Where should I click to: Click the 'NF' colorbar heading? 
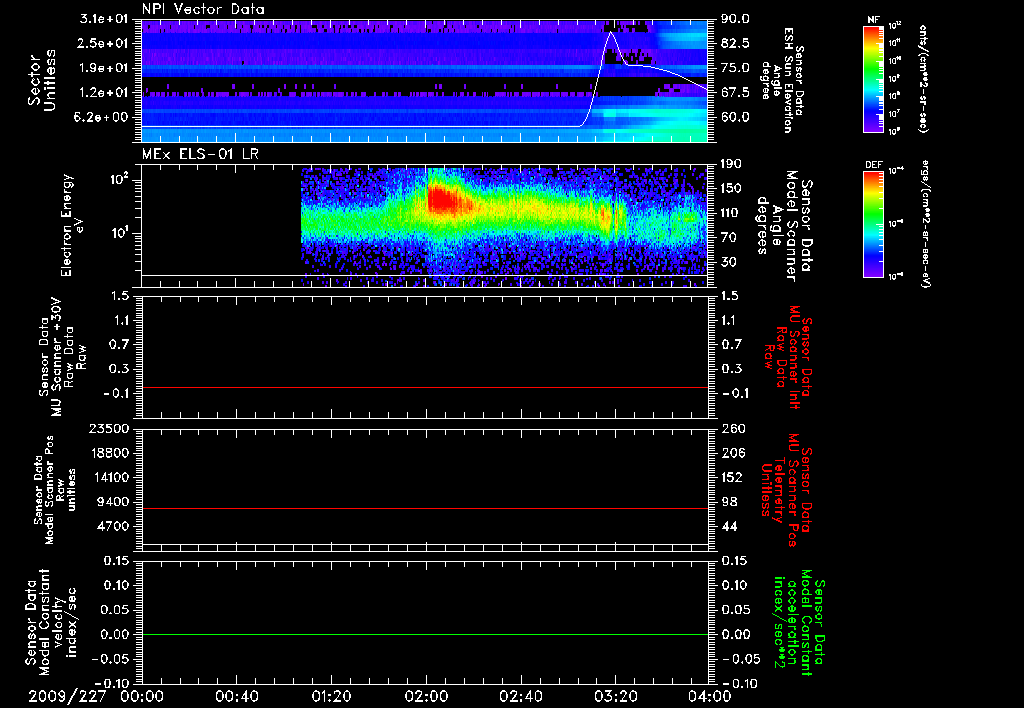point(873,20)
